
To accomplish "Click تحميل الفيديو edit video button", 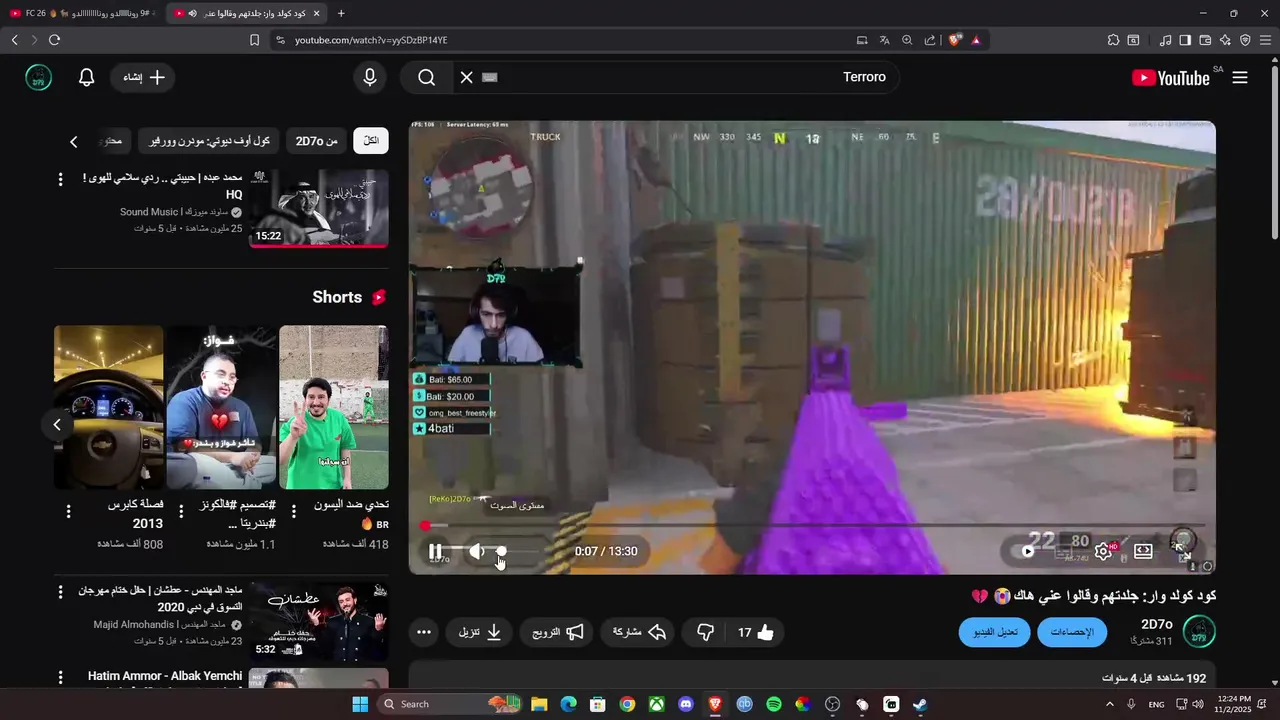I will pyautogui.click(x=994, y=632).
